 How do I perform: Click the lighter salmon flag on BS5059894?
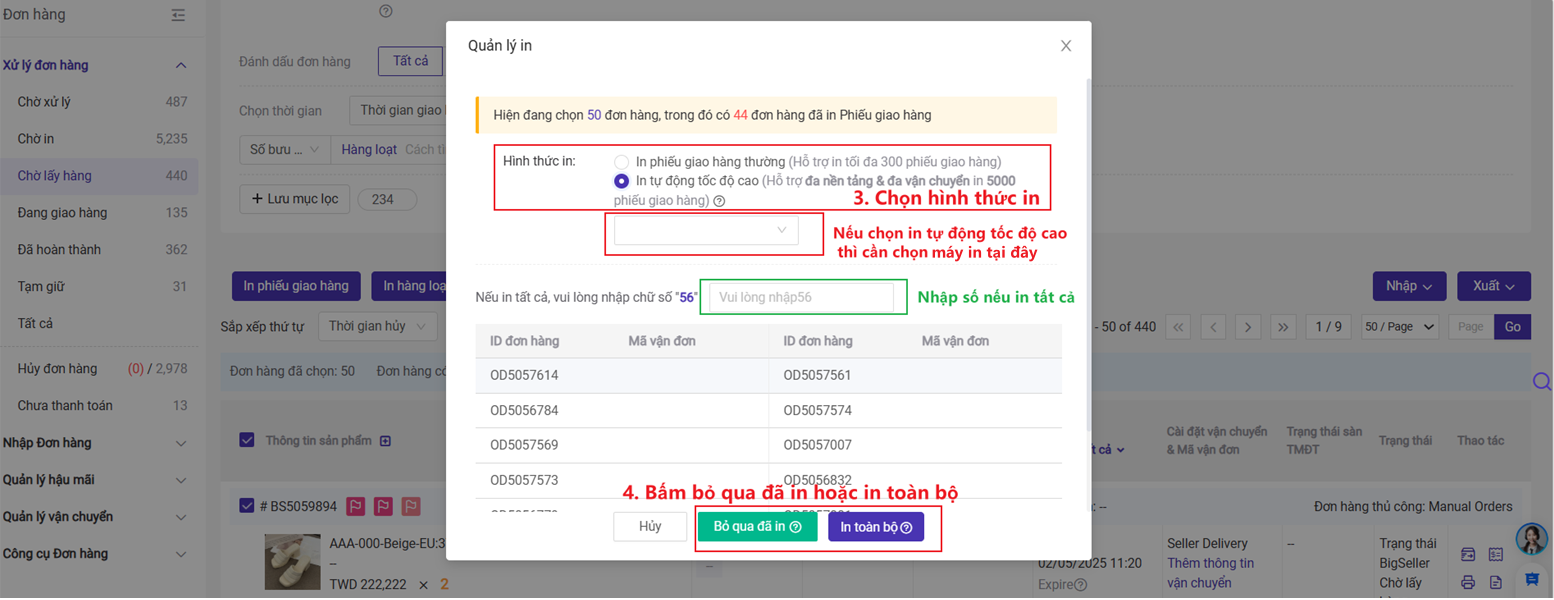tap(411, 507)
